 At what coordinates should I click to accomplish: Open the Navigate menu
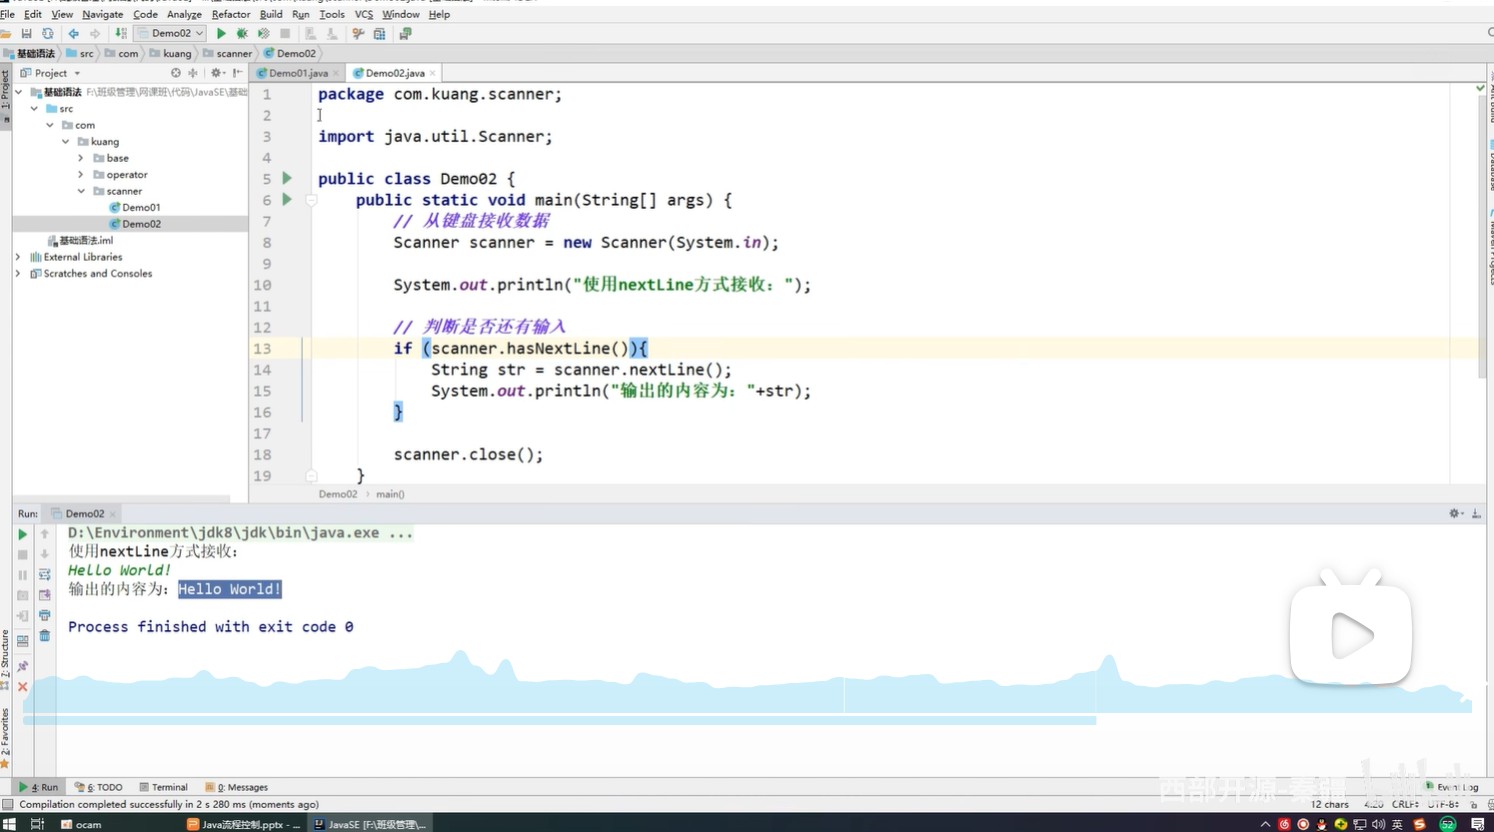(x=102, y=14)
